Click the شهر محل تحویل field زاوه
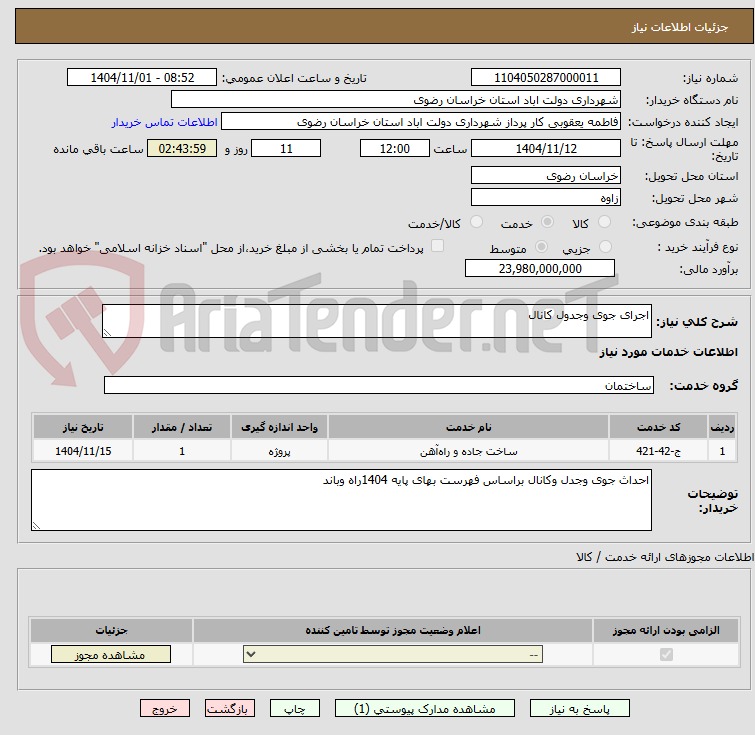The image size is (755, 735). (x=546, y=197)
